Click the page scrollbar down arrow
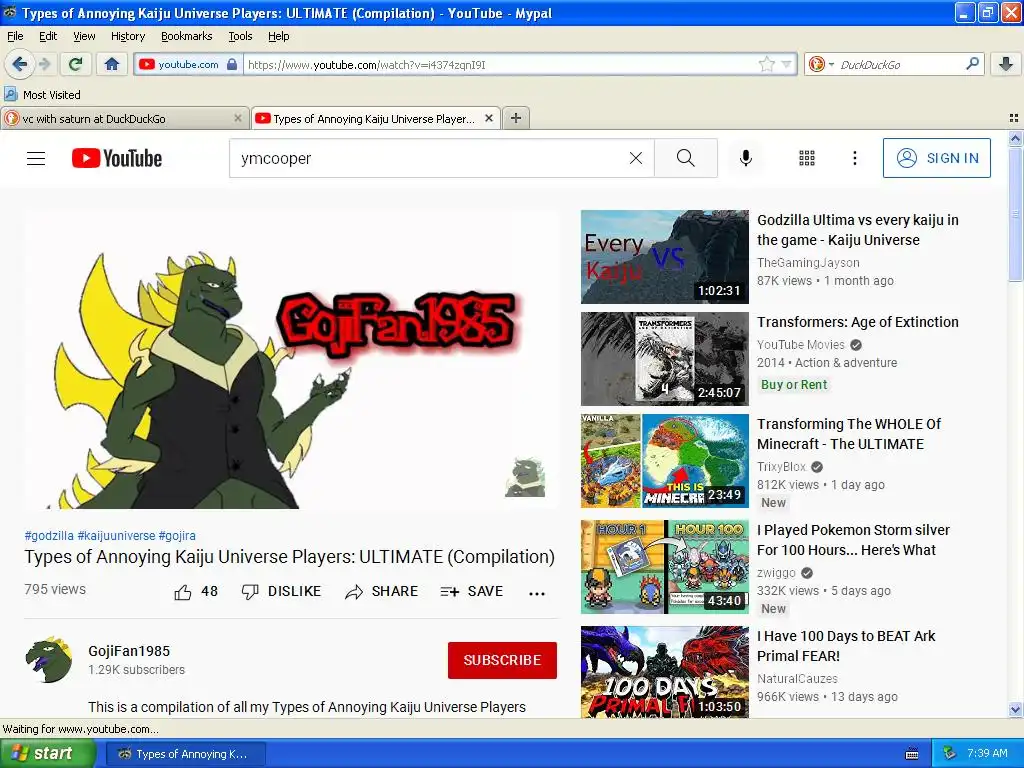Screen dimensions: 1024x768 tap(1015, 709)
